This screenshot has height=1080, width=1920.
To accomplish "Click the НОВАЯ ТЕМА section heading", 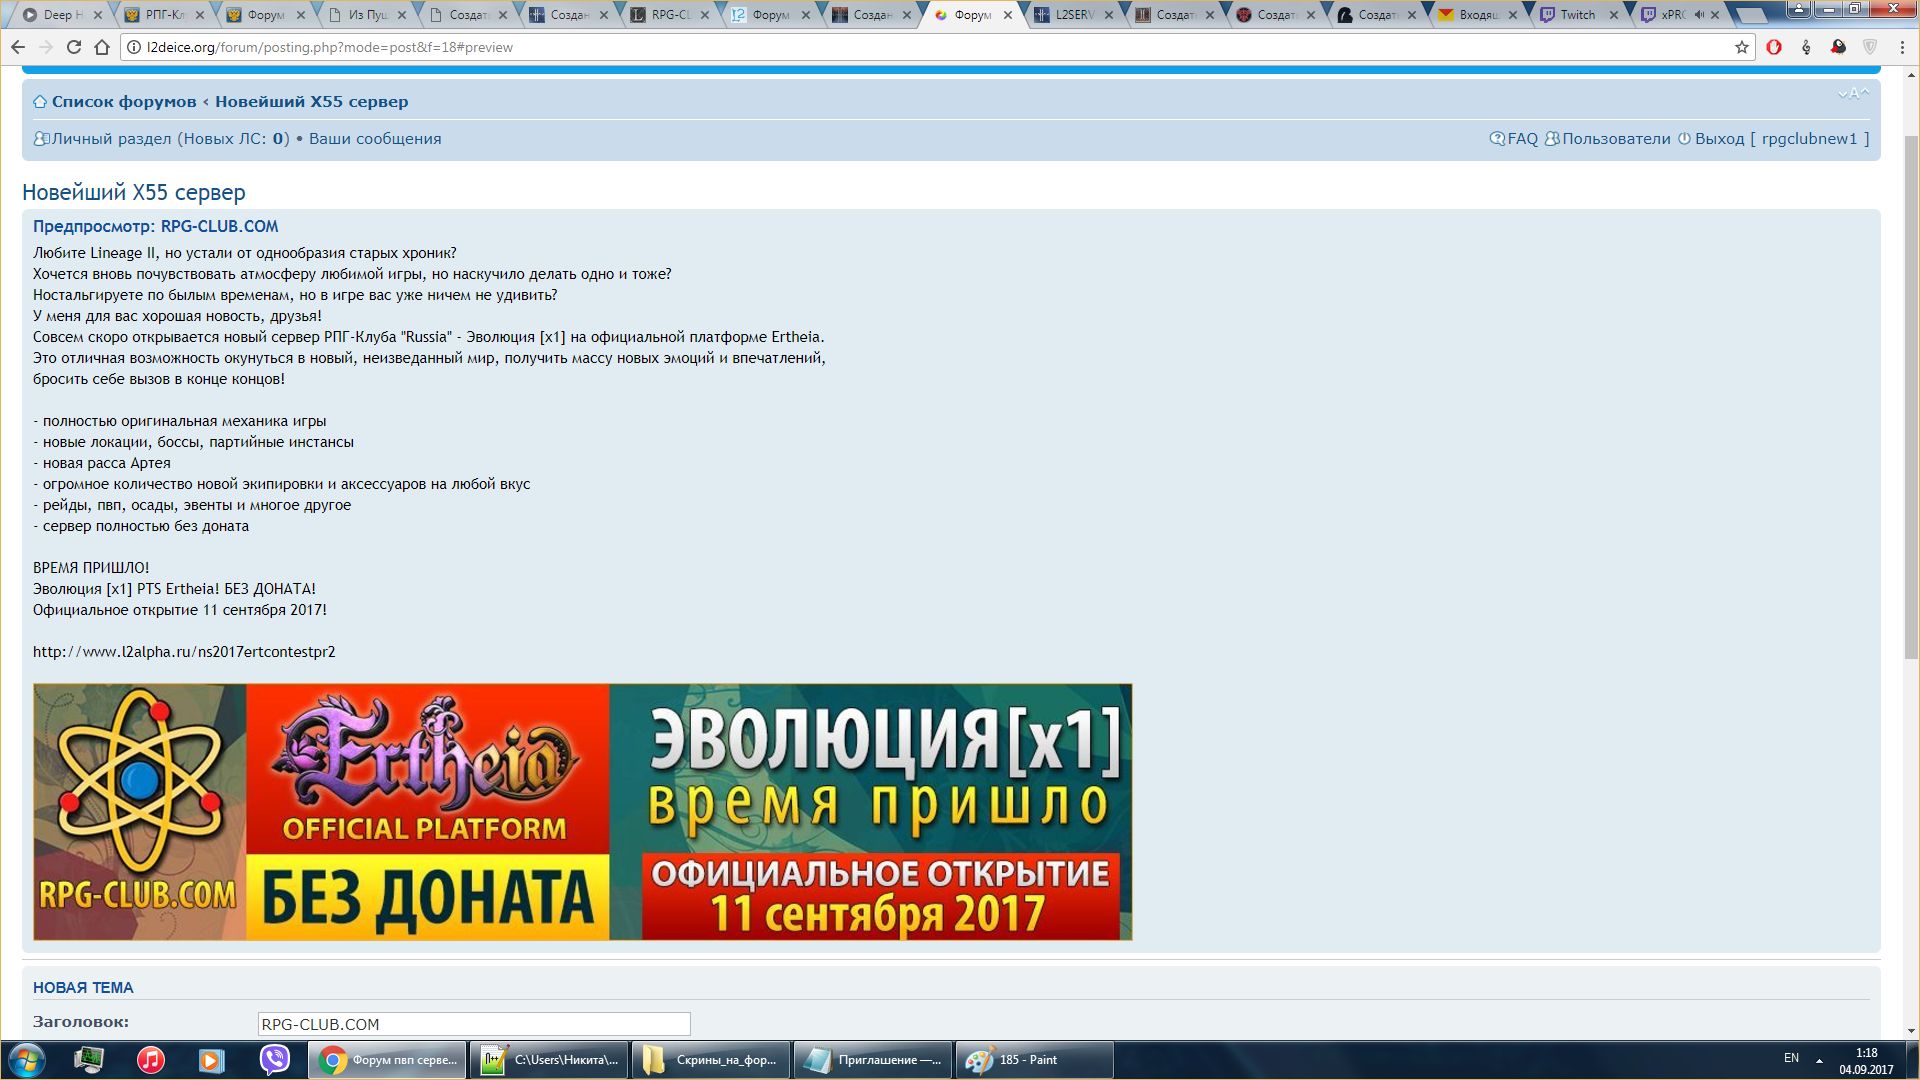I will click(x=83, y=988).
